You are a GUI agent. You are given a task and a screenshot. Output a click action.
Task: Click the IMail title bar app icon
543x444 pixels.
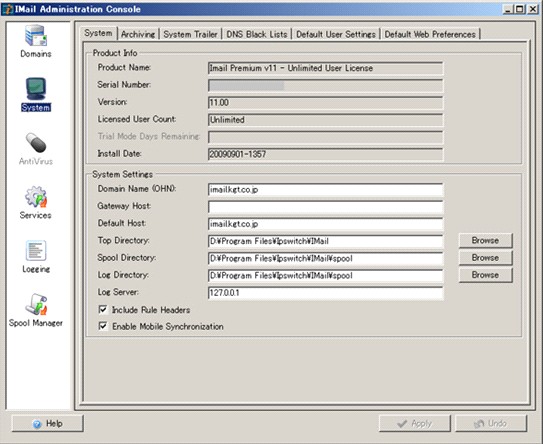pyautogui.click(x=8, y=9)
